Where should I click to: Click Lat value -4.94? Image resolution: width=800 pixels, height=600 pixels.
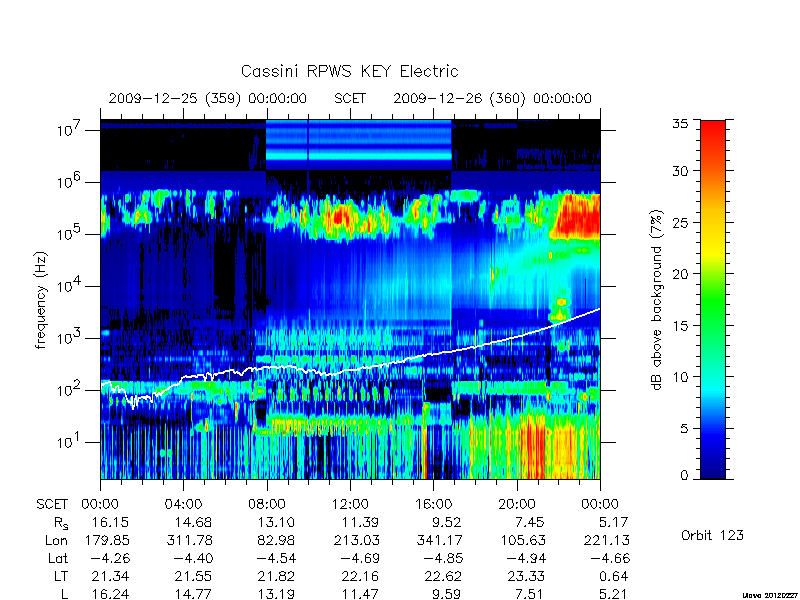point(524,559)
